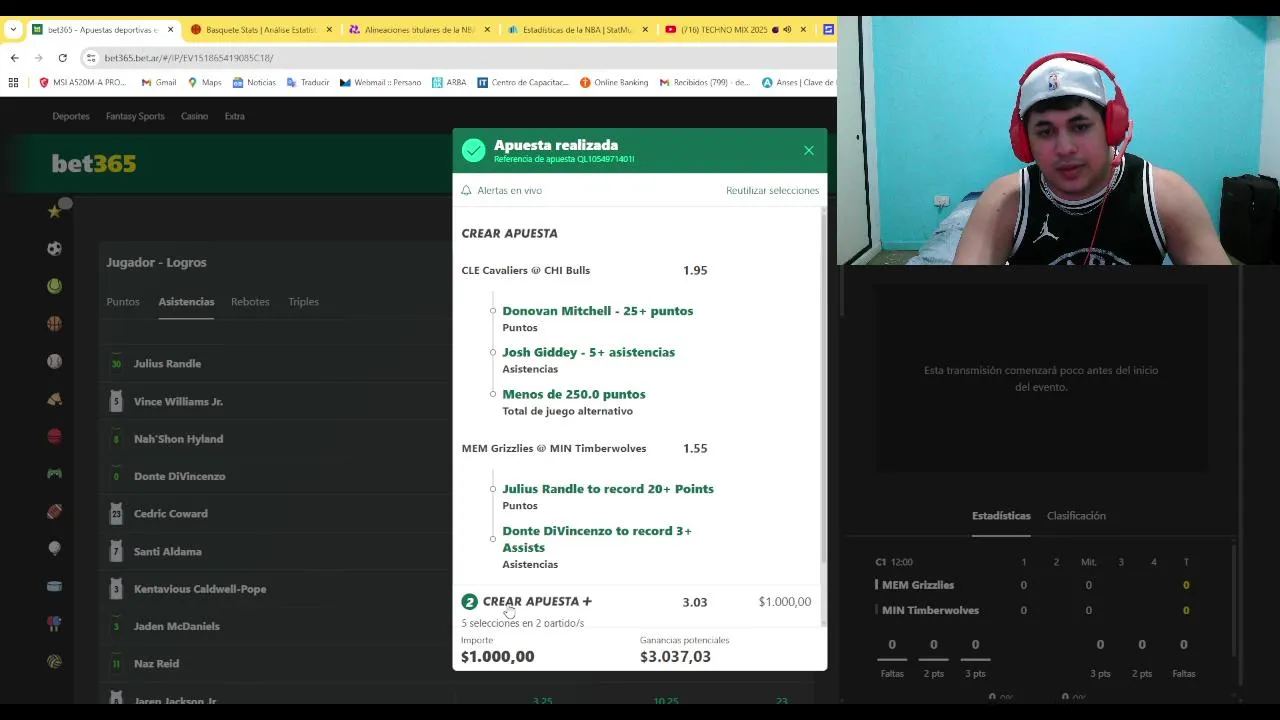Image resolution: width=1280 pixels, height=720 pixels.
Task: Select the red cricket ball icon
Action: 54,436
